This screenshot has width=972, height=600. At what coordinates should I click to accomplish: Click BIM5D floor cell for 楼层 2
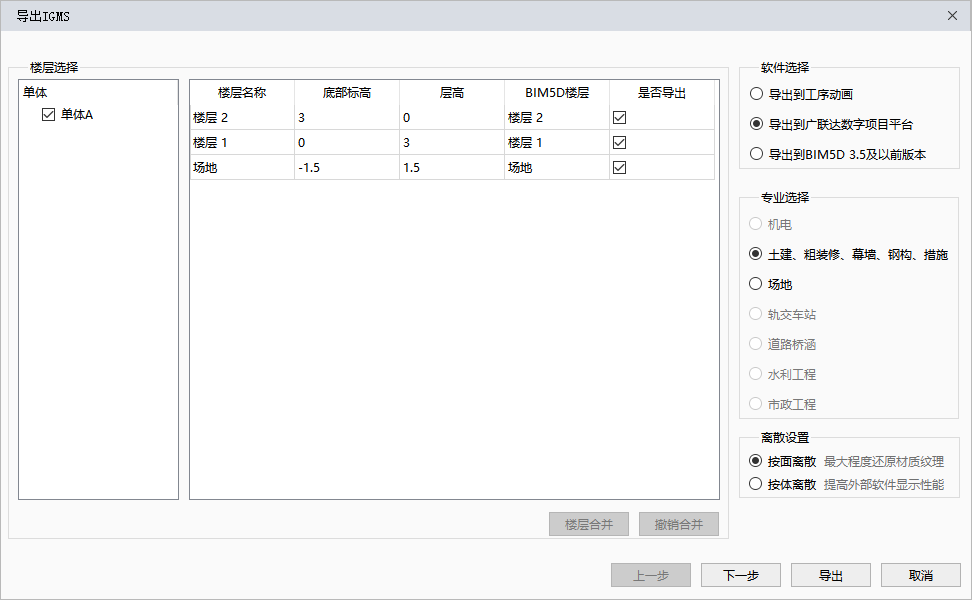point(557,118)
